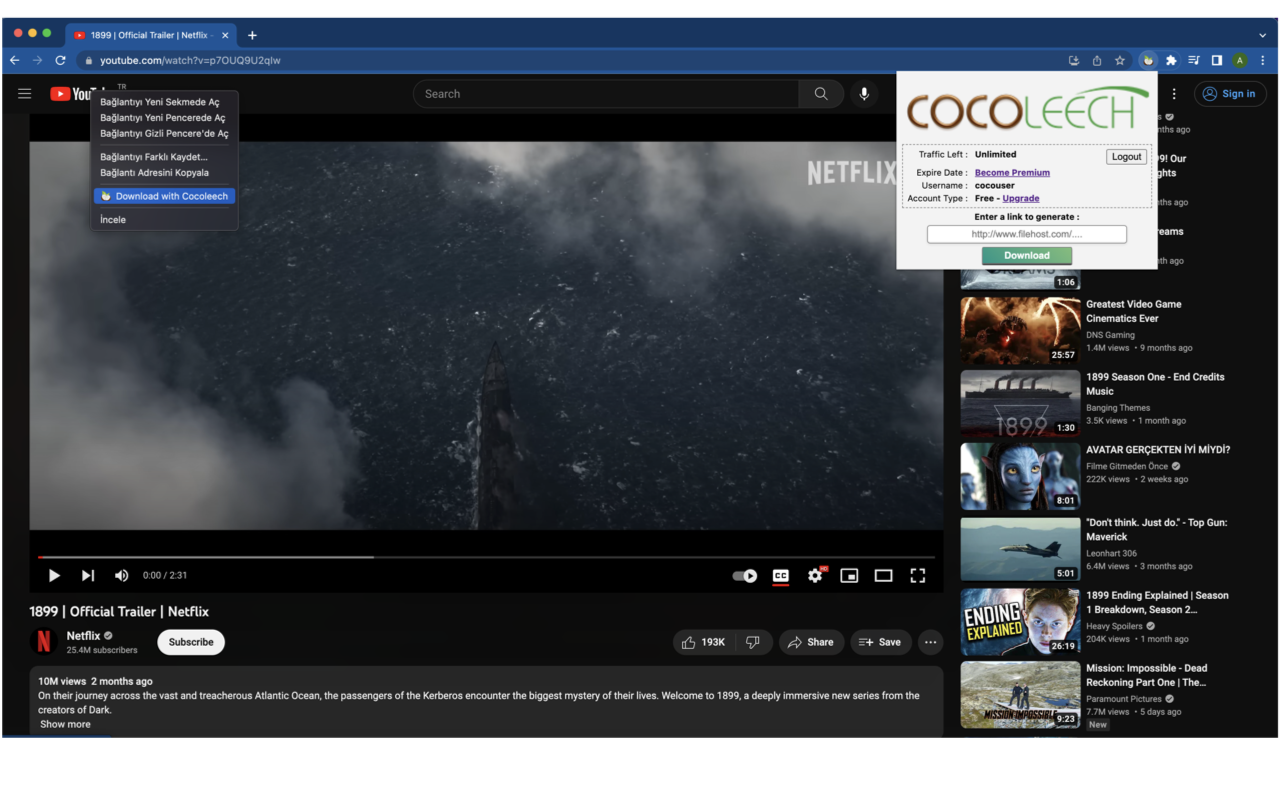1280x800 pixels.
Task: Enable miniplayer mode
Action: pos(849,576)
